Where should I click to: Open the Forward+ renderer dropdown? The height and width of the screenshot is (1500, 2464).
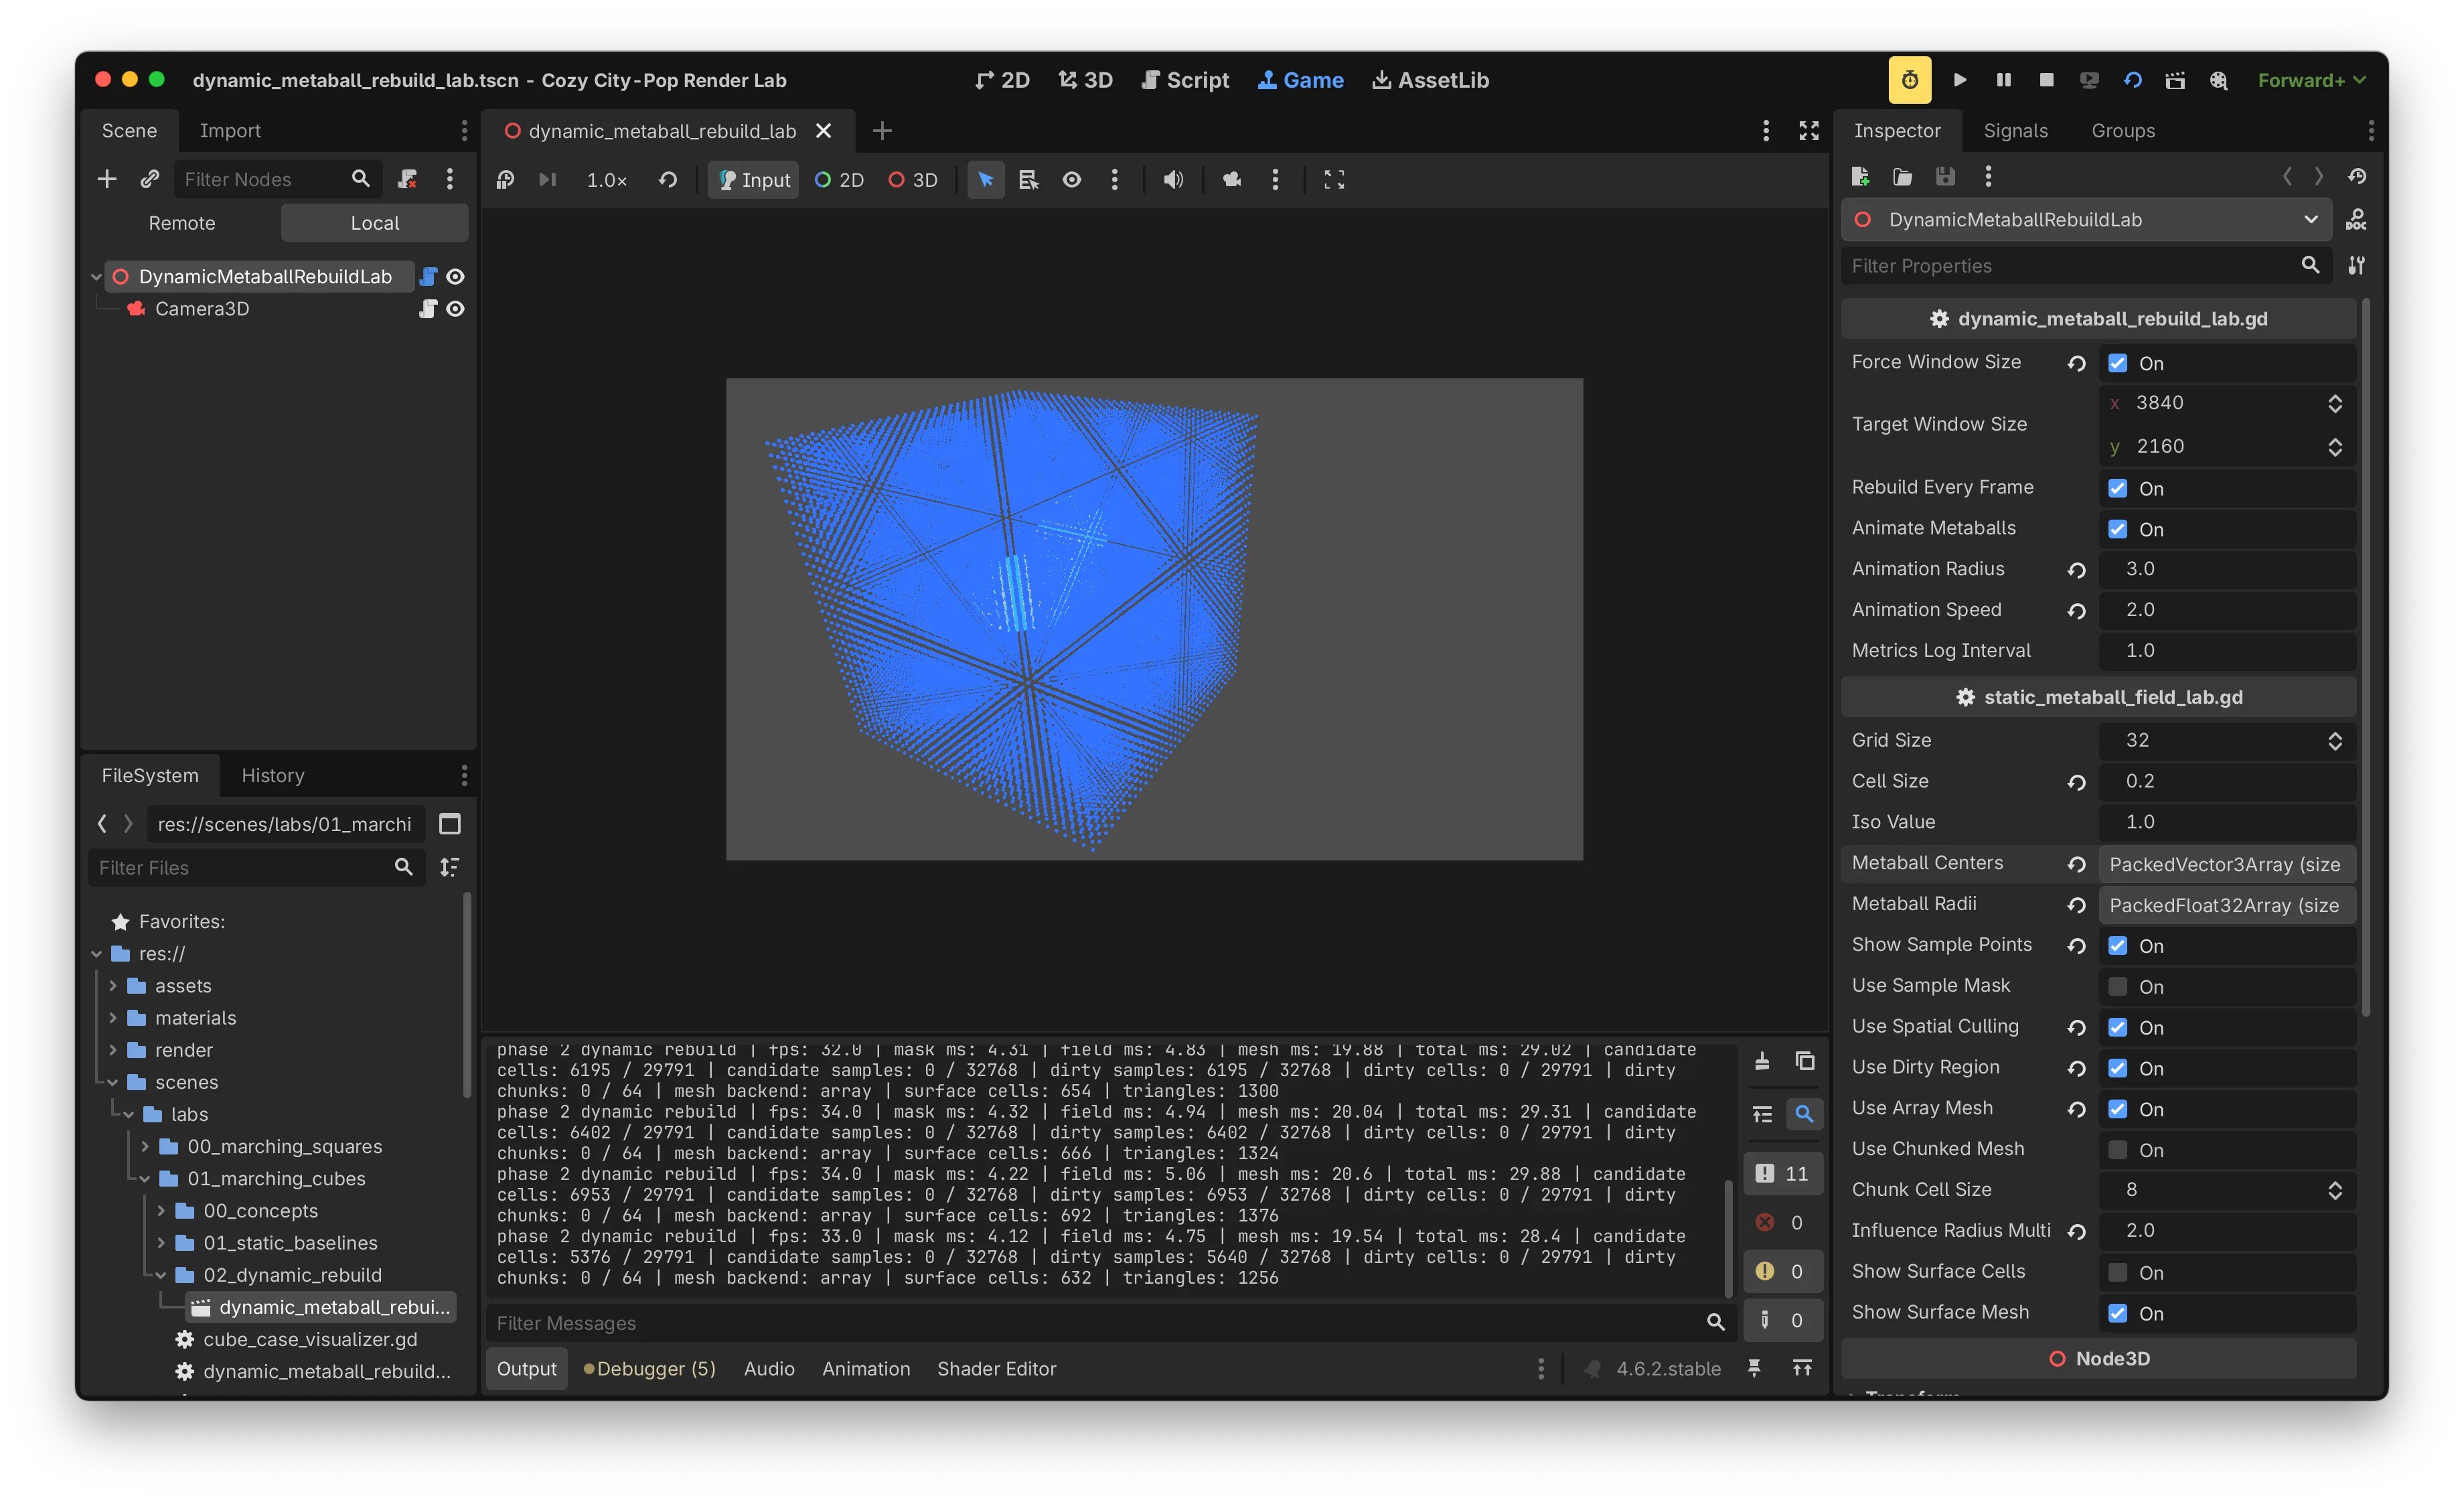(2312, 80)
